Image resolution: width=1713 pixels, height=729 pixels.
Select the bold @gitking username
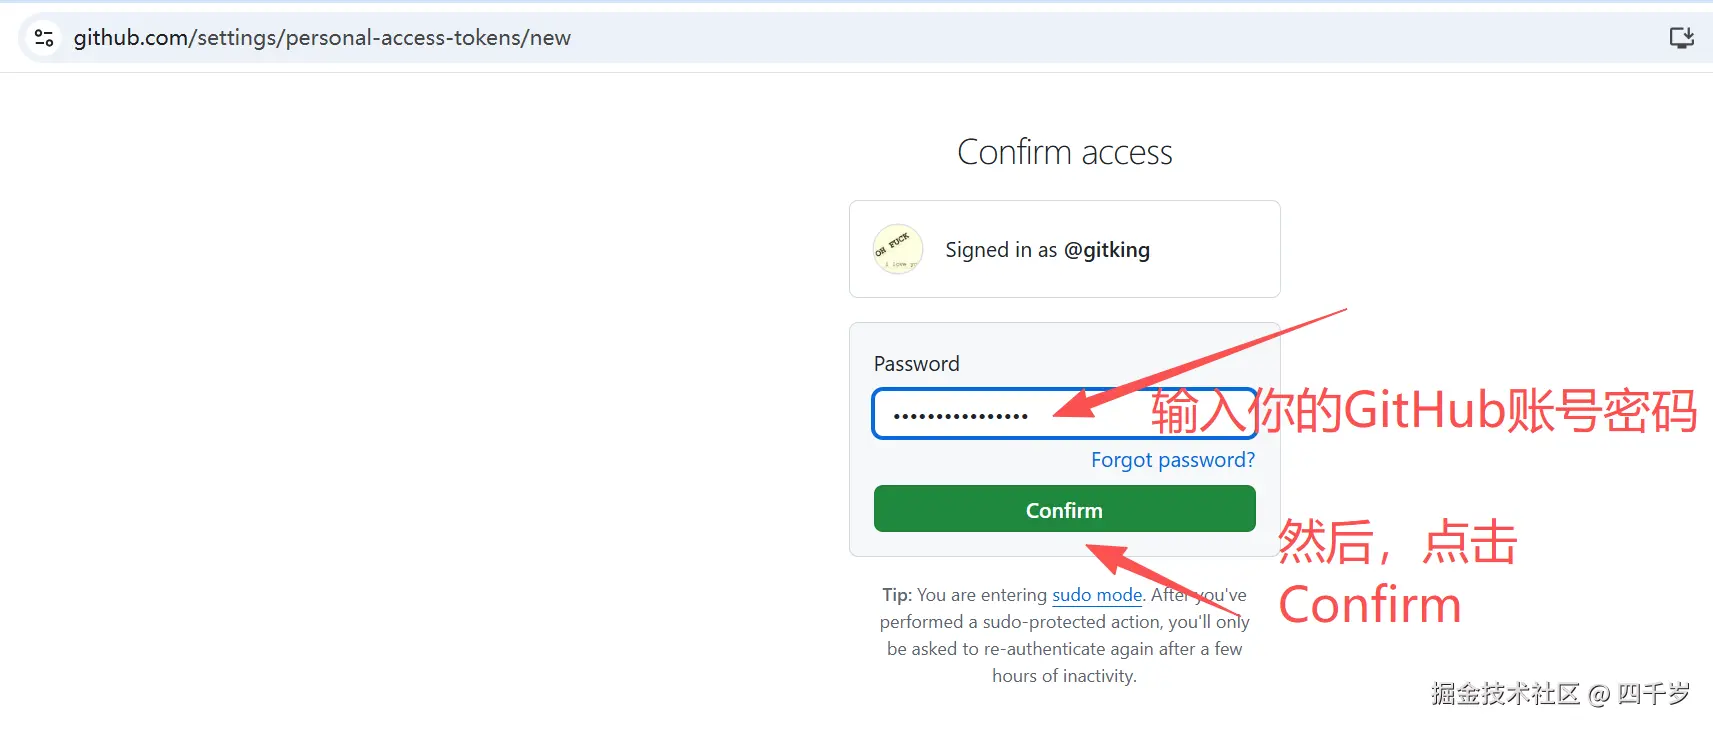[1107, 250]
